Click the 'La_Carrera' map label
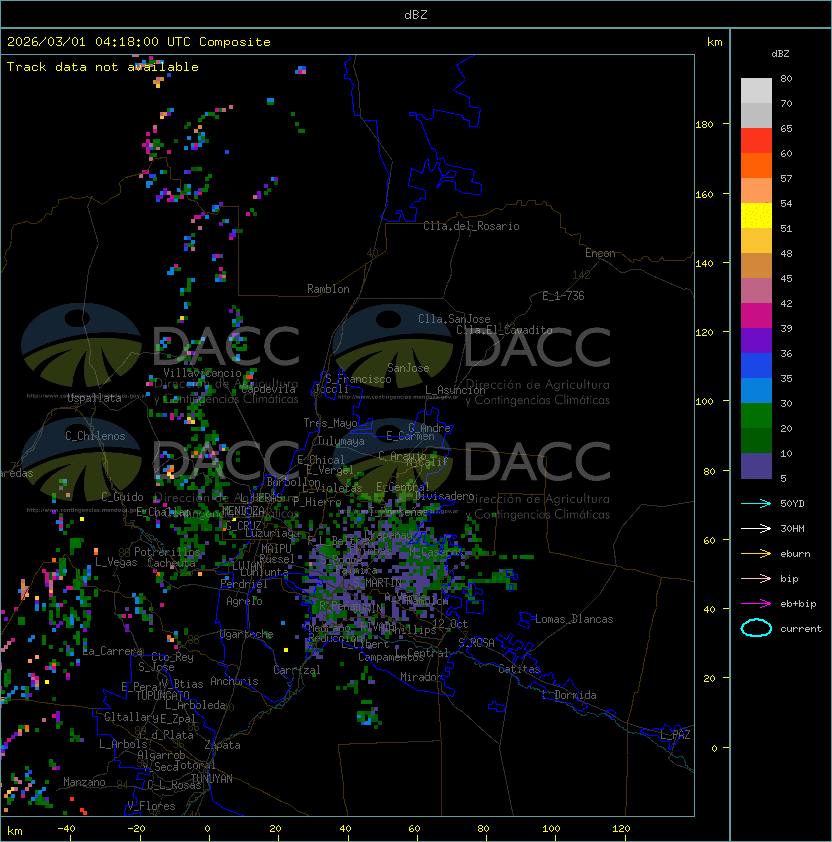Screen dimensions: 832x842 113,651
